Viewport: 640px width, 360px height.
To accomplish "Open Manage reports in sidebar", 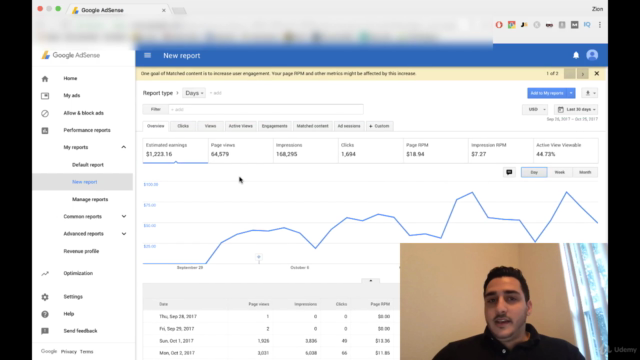I will point(90,200).
